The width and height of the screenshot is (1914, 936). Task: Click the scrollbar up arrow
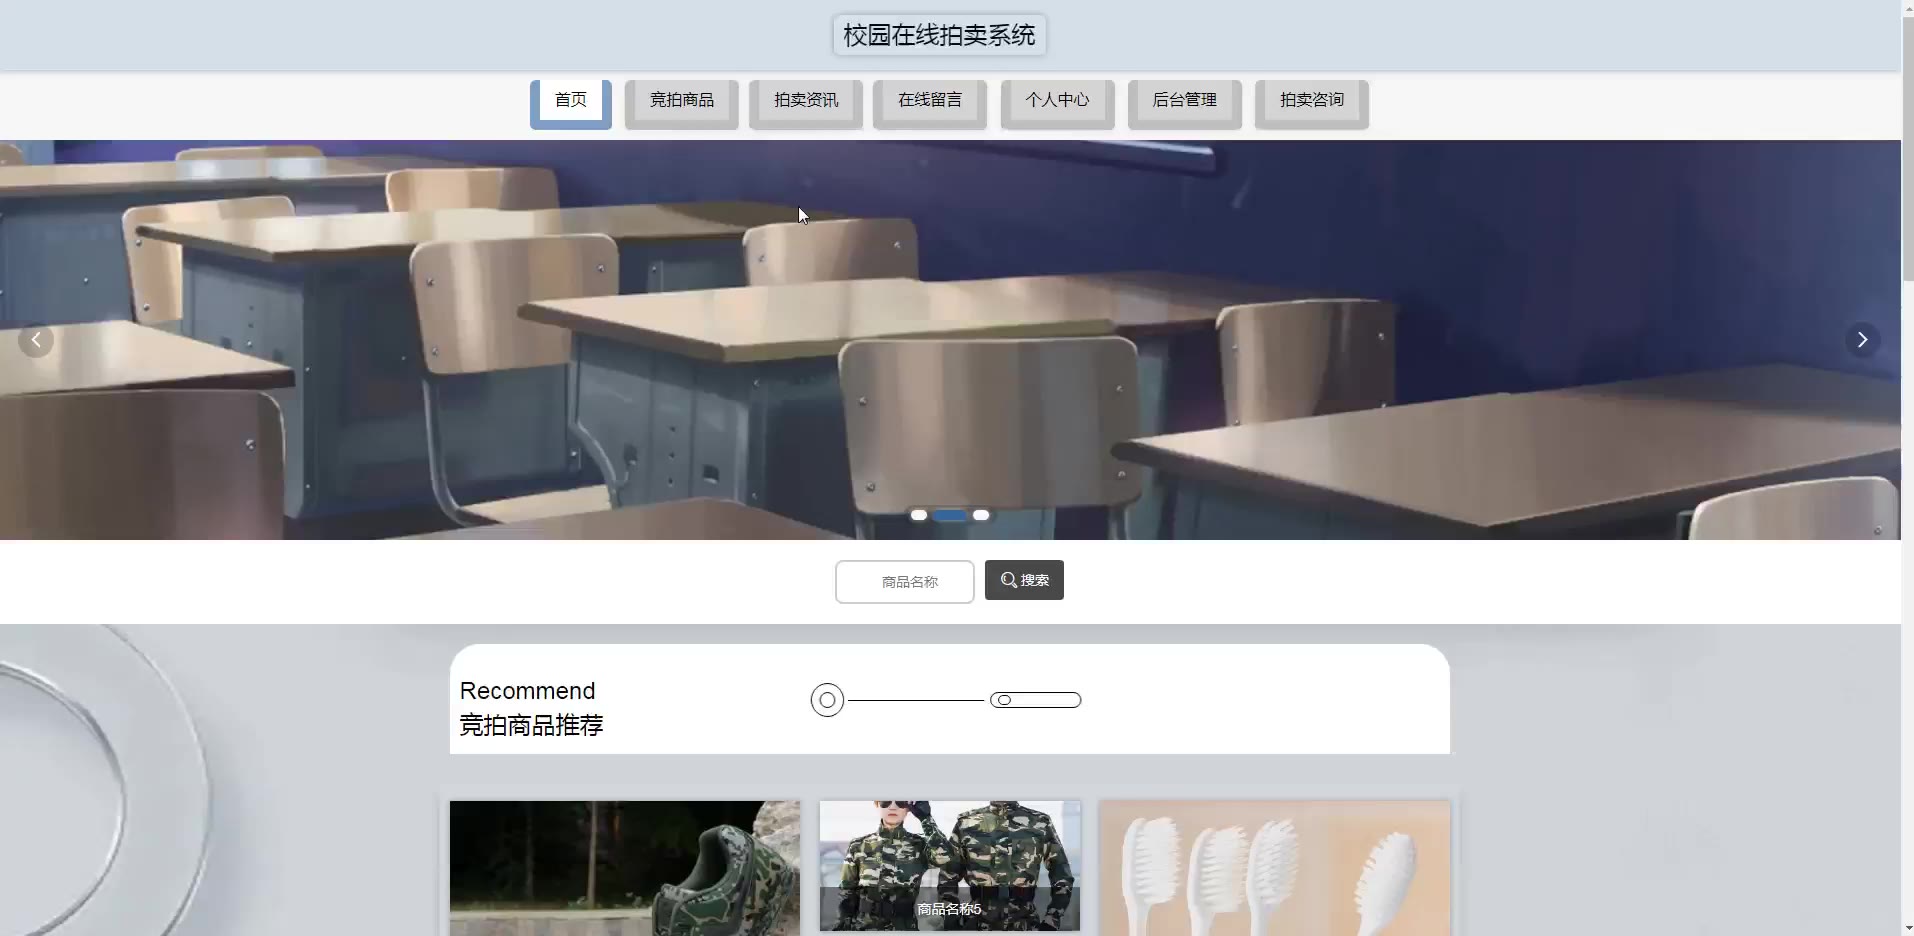point(1907,7)
